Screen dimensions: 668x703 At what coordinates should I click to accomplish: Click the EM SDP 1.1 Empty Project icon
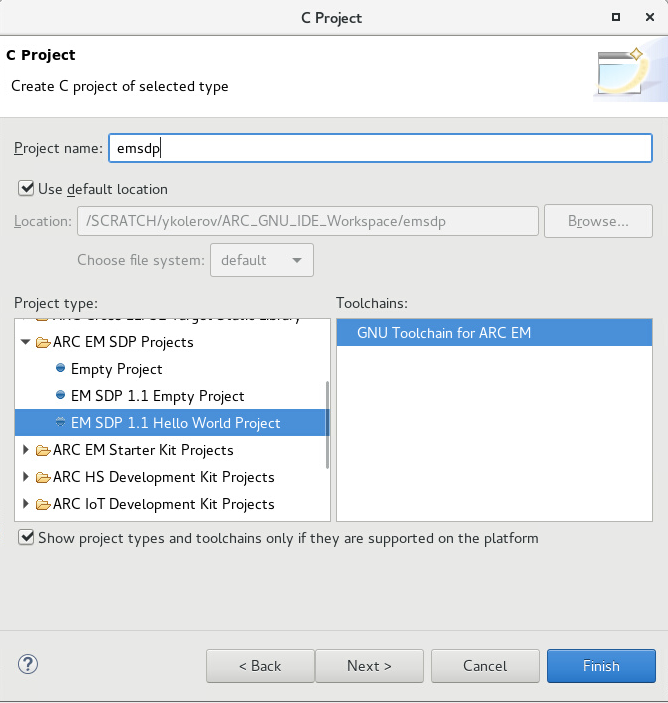(61, 396)
